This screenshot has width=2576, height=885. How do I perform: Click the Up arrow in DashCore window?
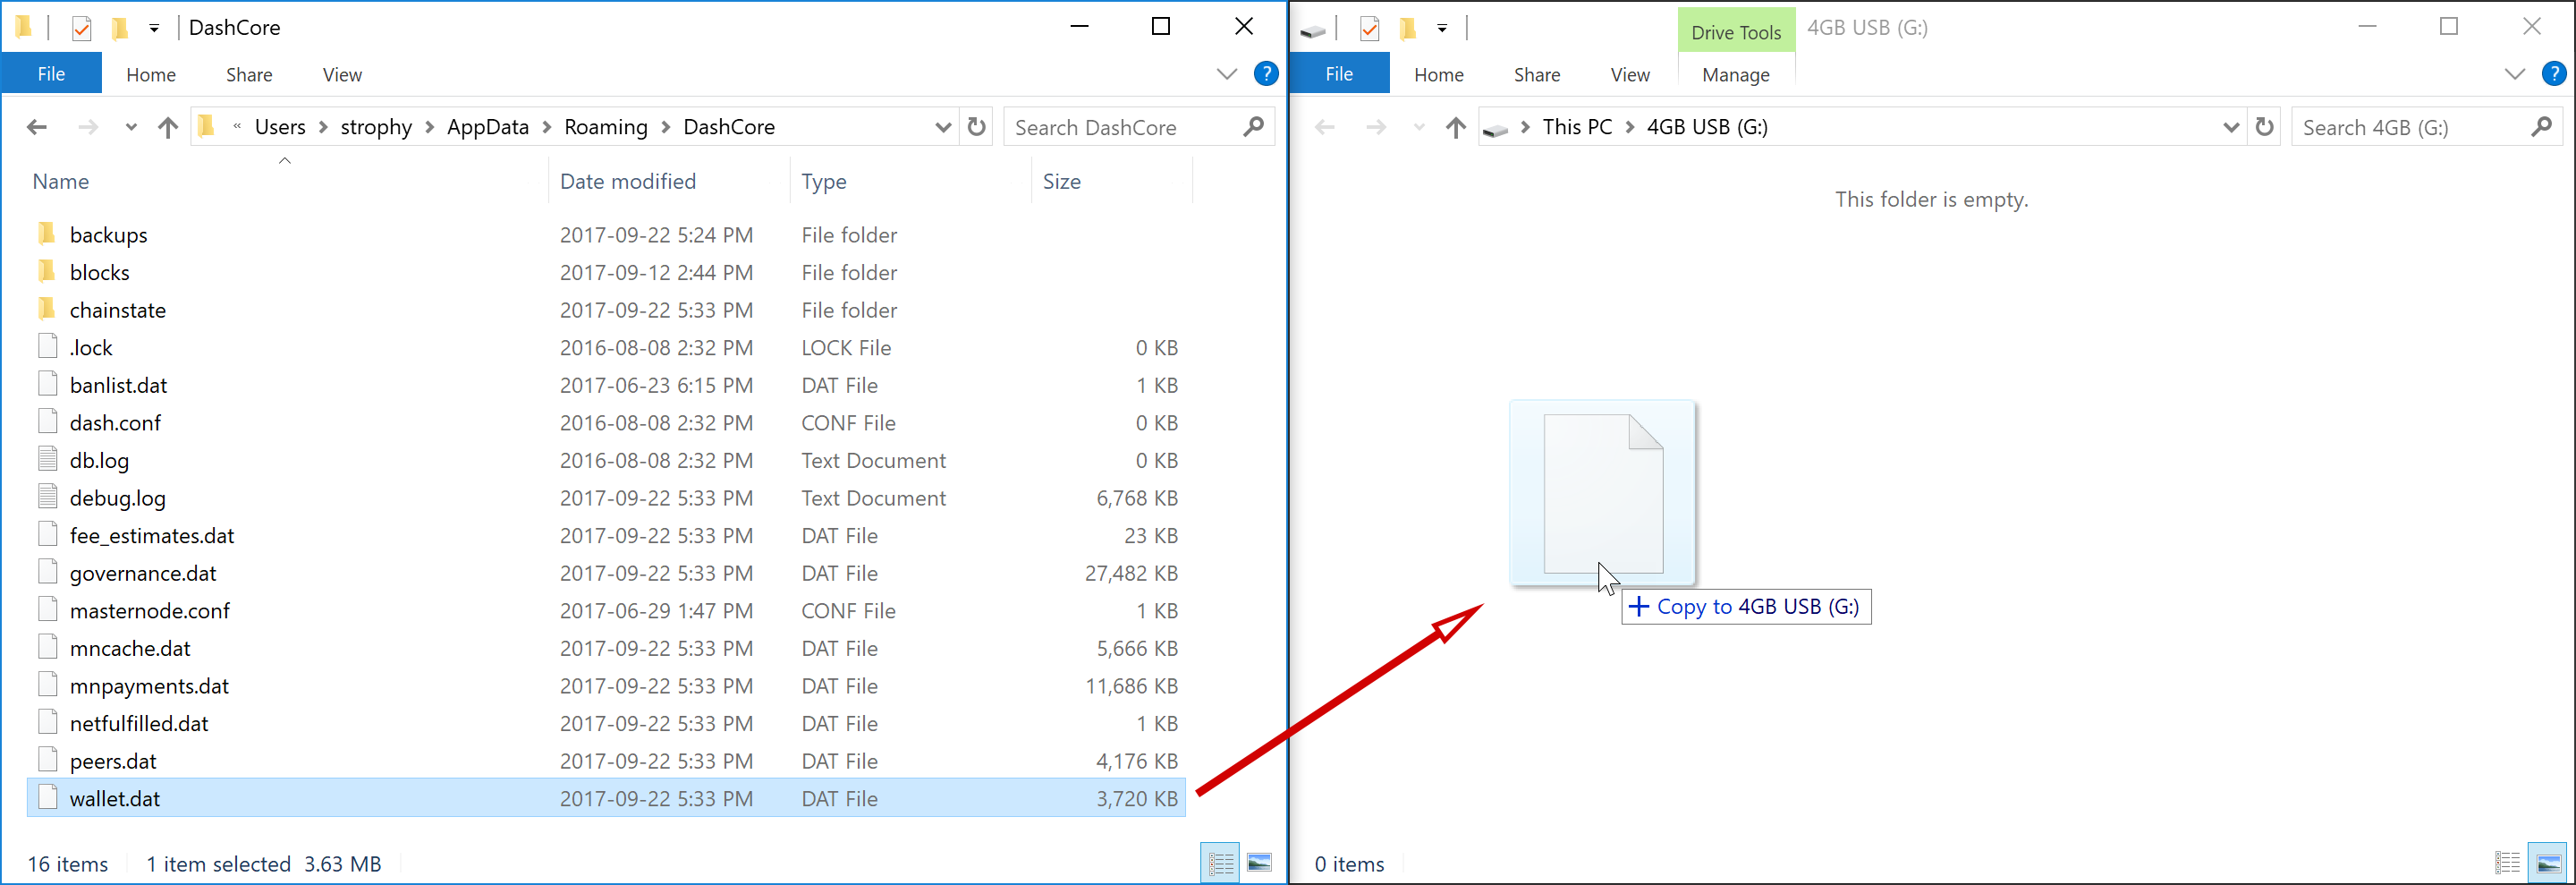point(168,127)
